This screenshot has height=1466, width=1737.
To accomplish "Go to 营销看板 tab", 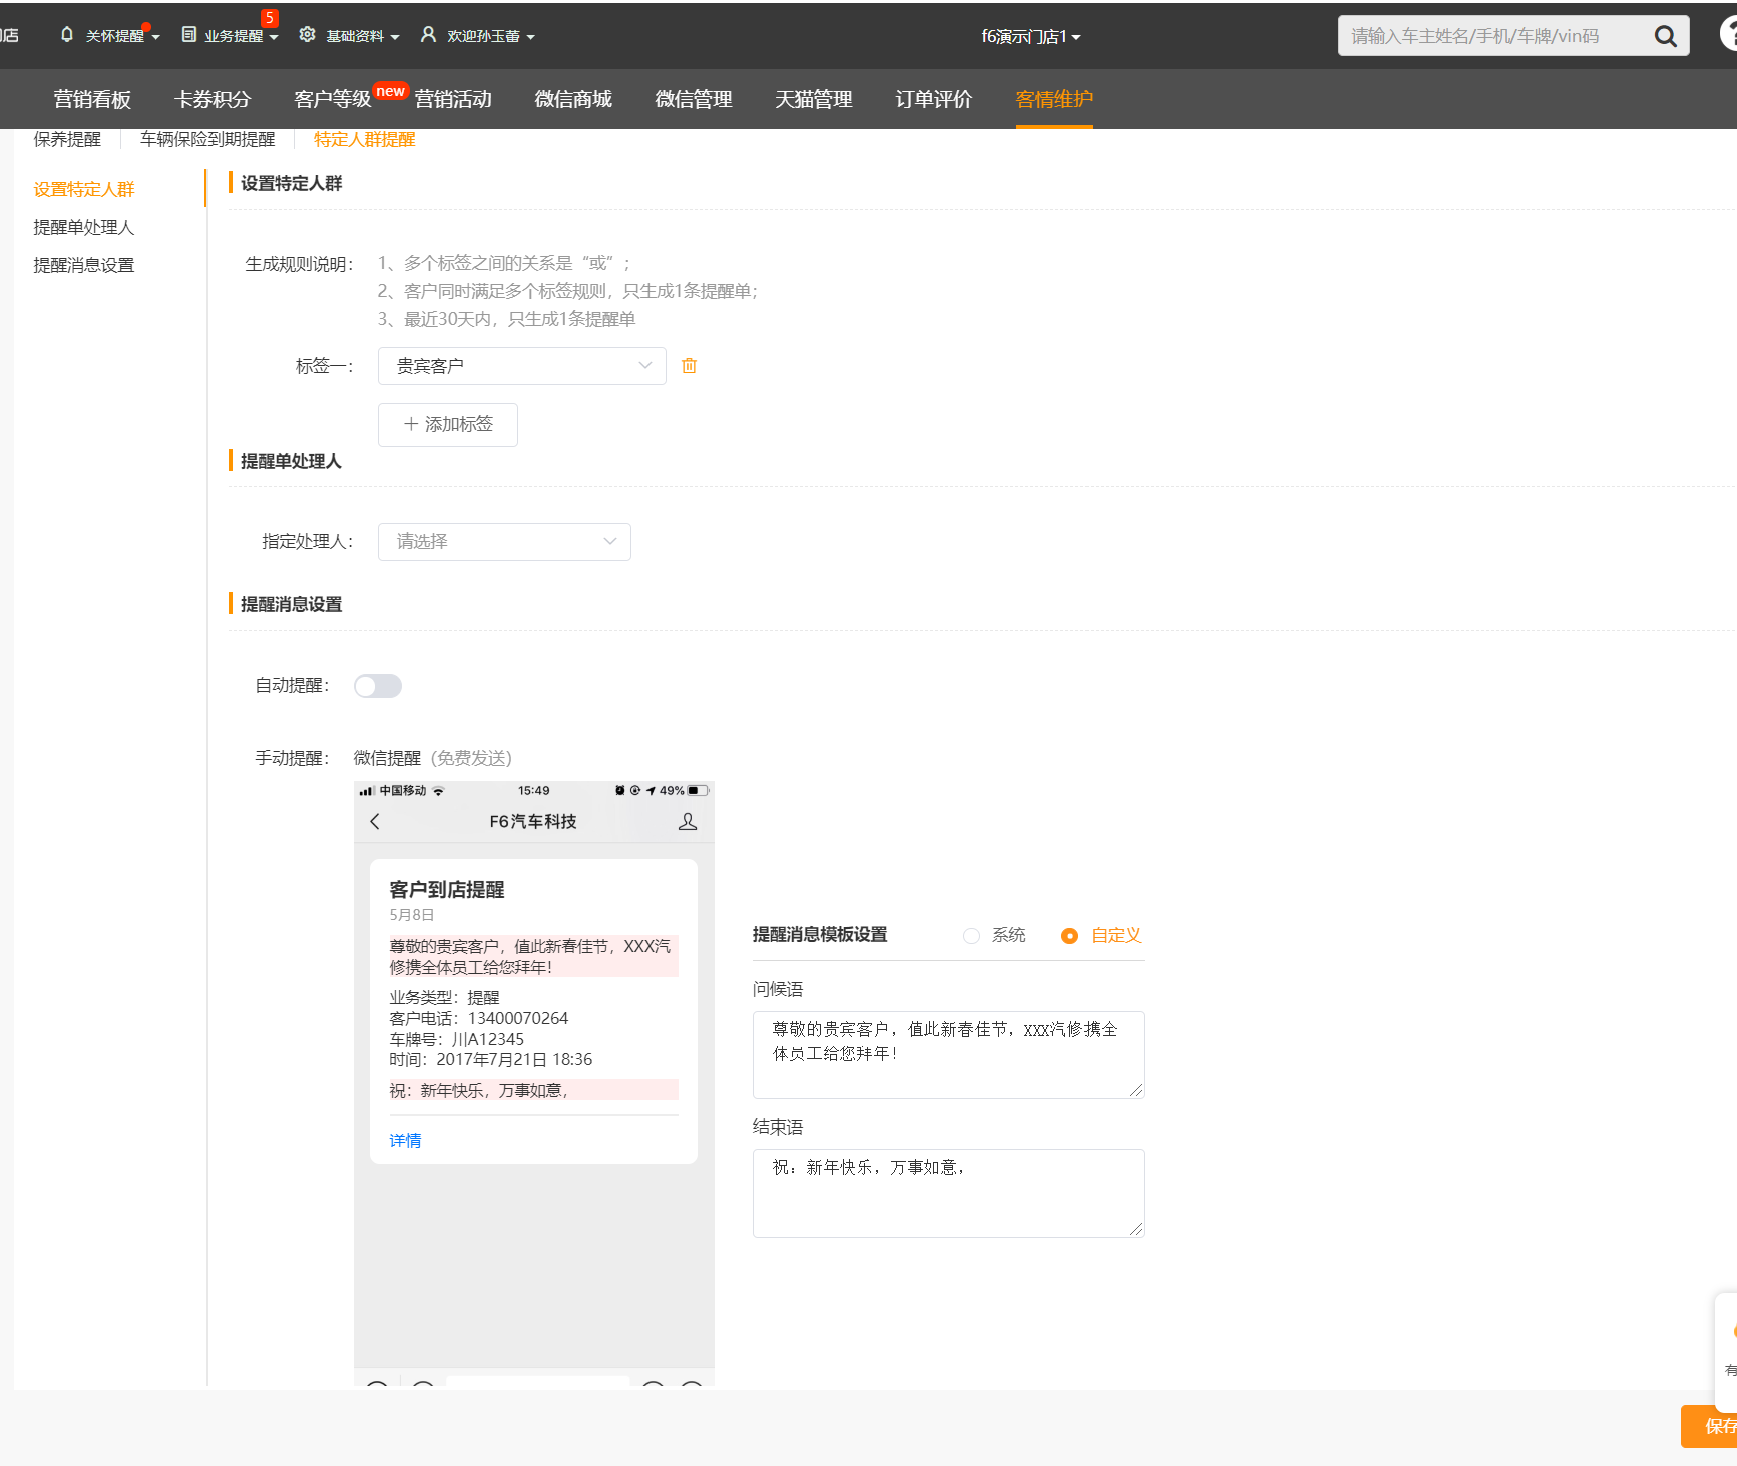I will 92,99.
